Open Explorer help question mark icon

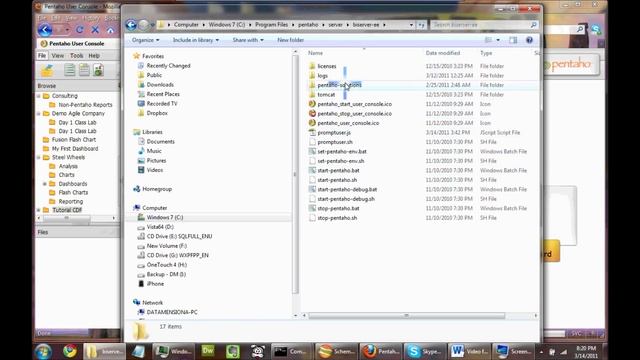pyautogui.click(x=529, y=40)
